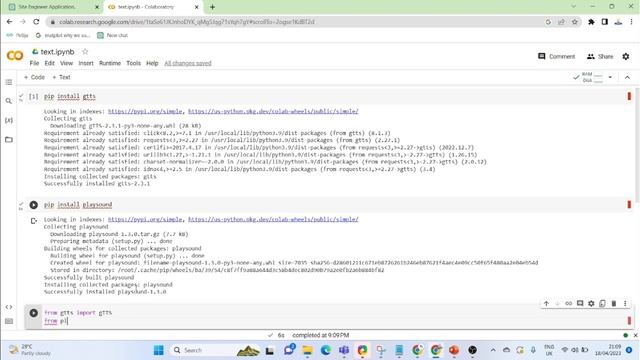Open pypi.org/simple link in first cell output
The height and width of the screenshot is (360, 640).
point(145,111)
